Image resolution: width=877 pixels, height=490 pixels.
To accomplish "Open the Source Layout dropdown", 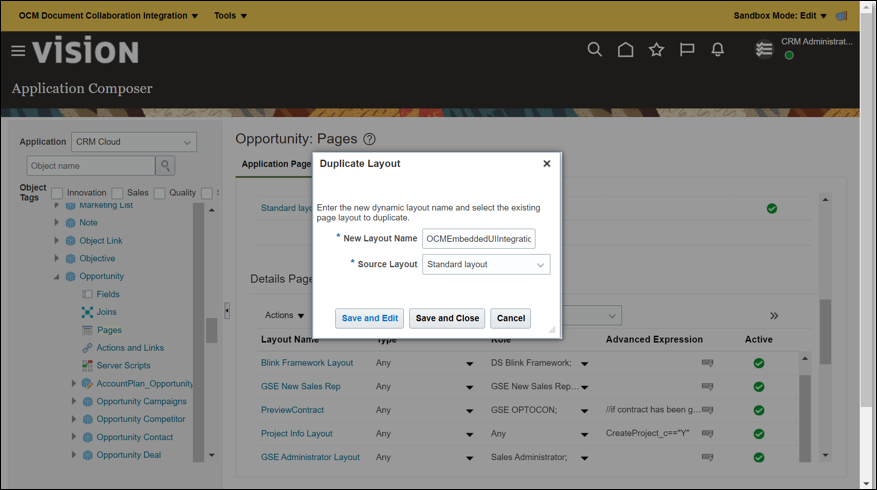I will [486, 265].
